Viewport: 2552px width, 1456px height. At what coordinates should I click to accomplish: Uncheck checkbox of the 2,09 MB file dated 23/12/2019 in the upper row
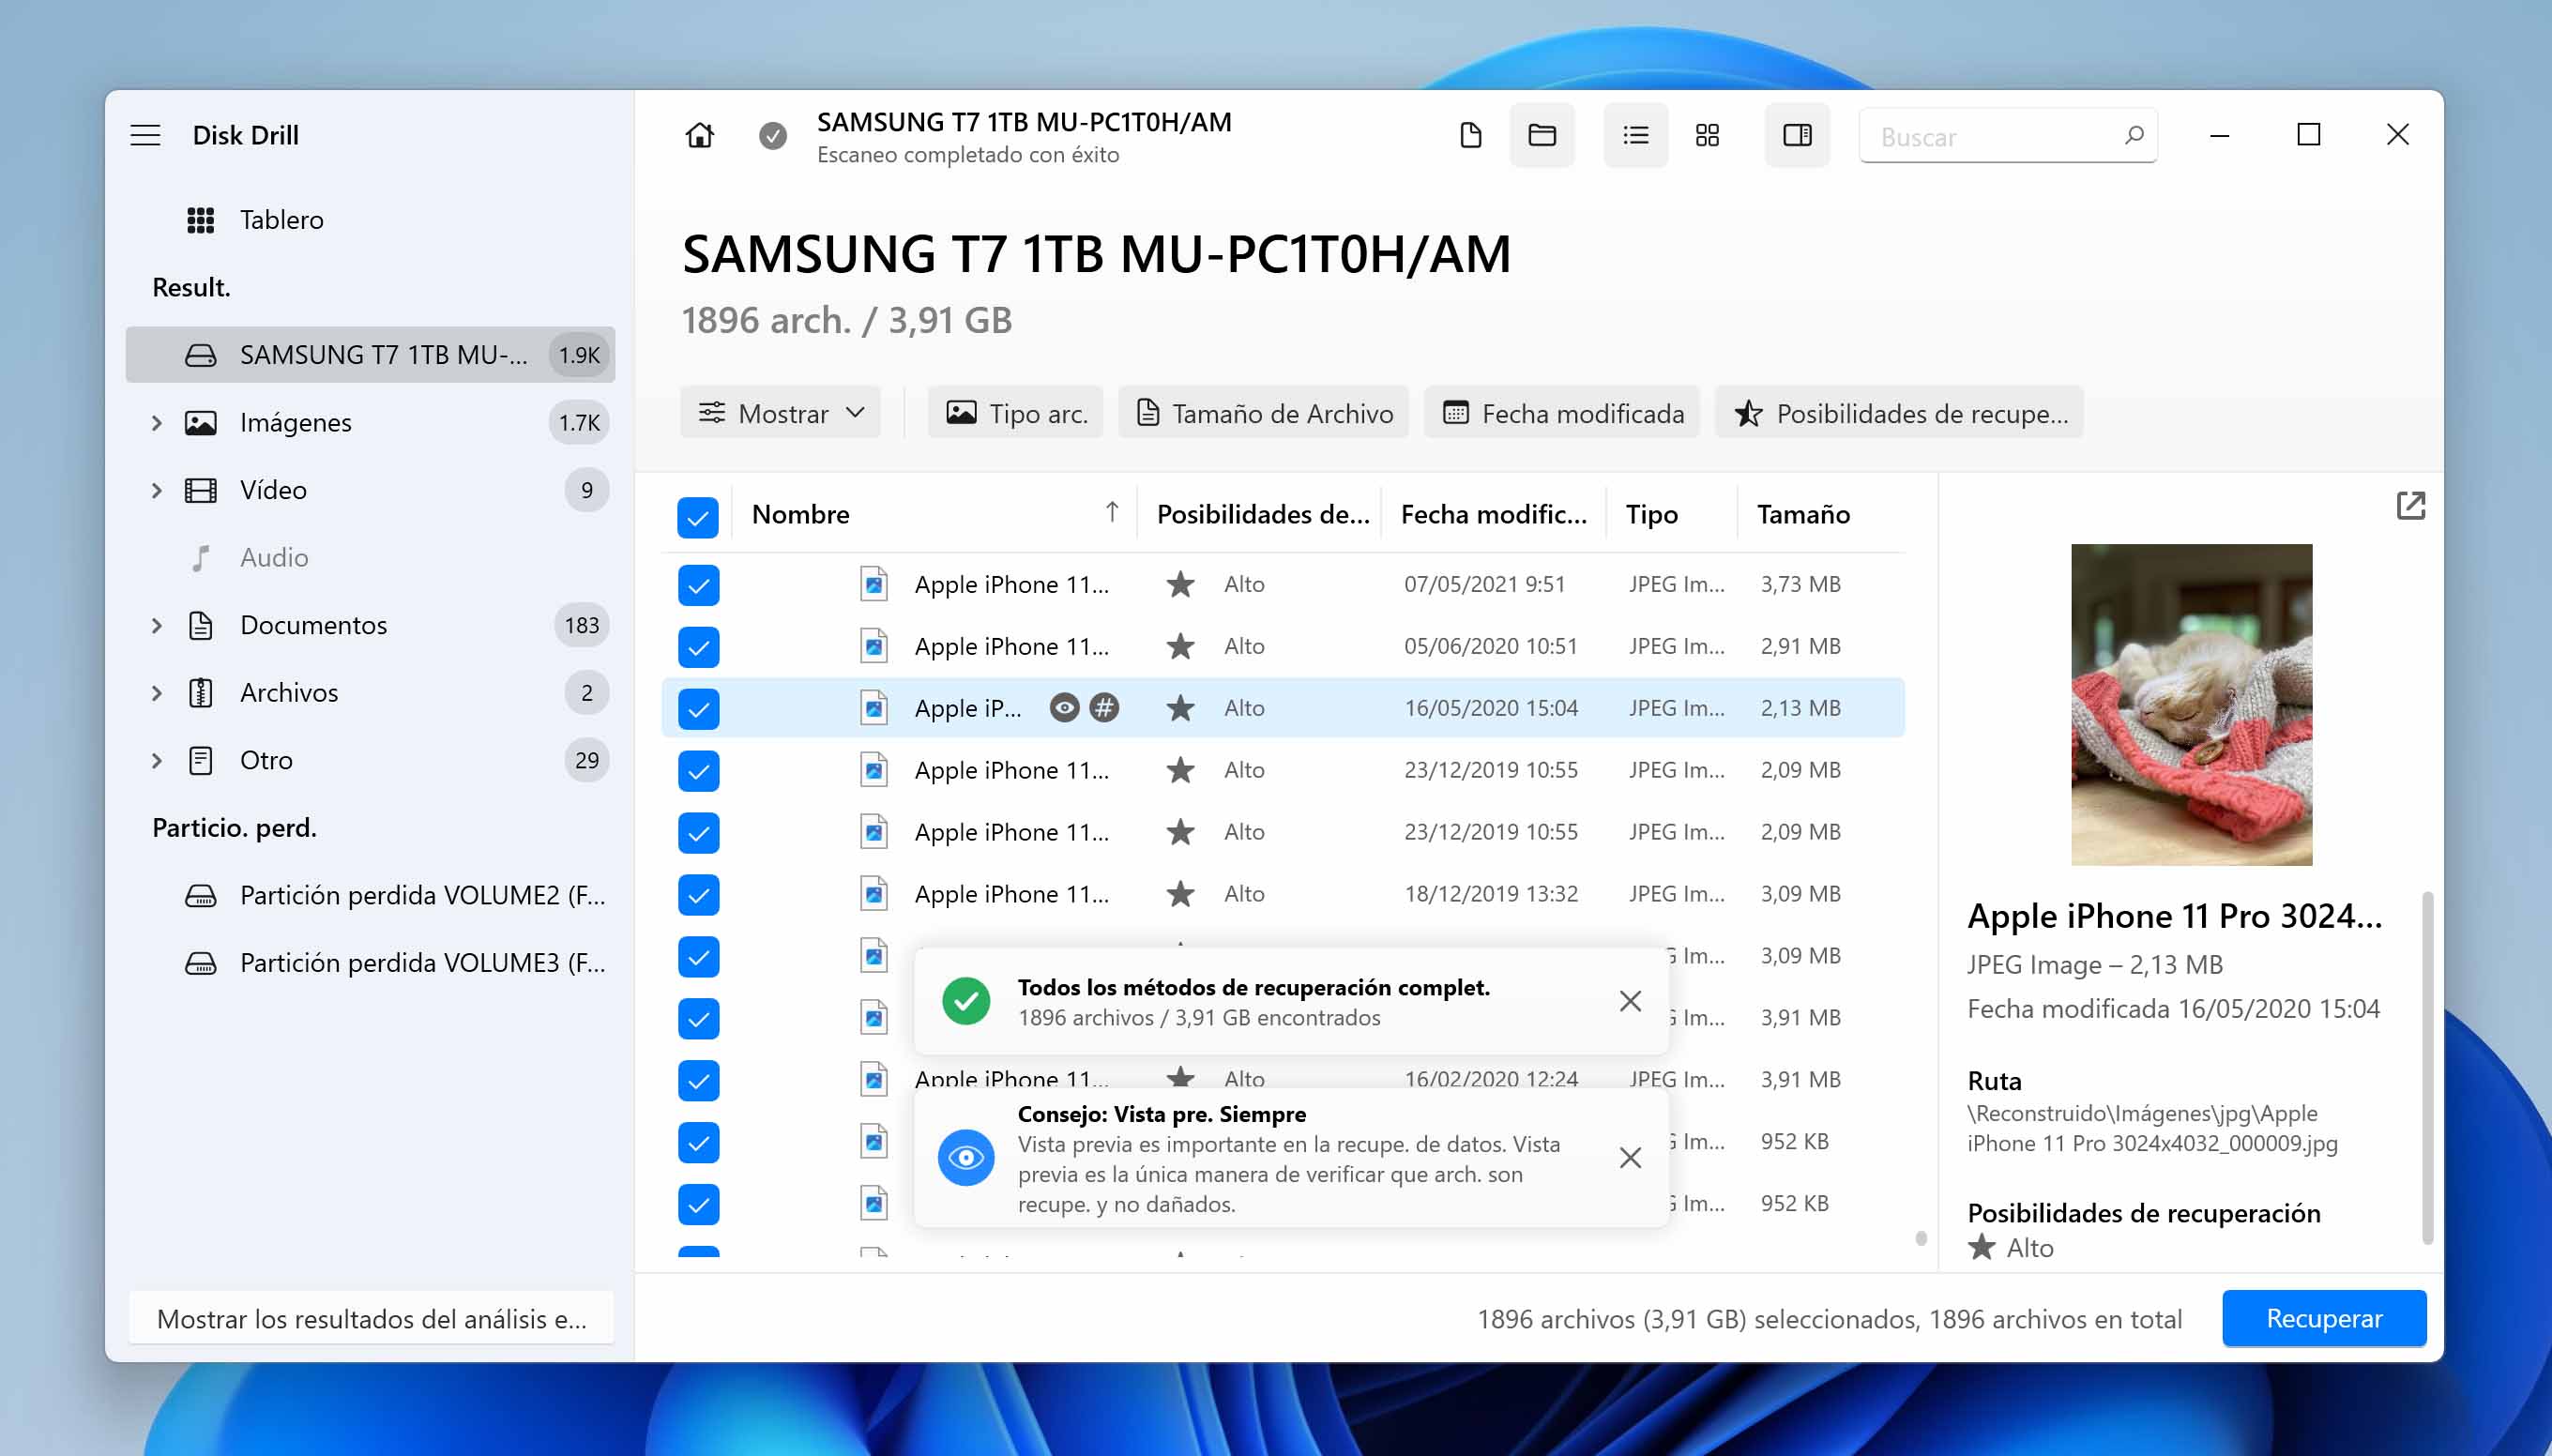click(x=698, y=771)
